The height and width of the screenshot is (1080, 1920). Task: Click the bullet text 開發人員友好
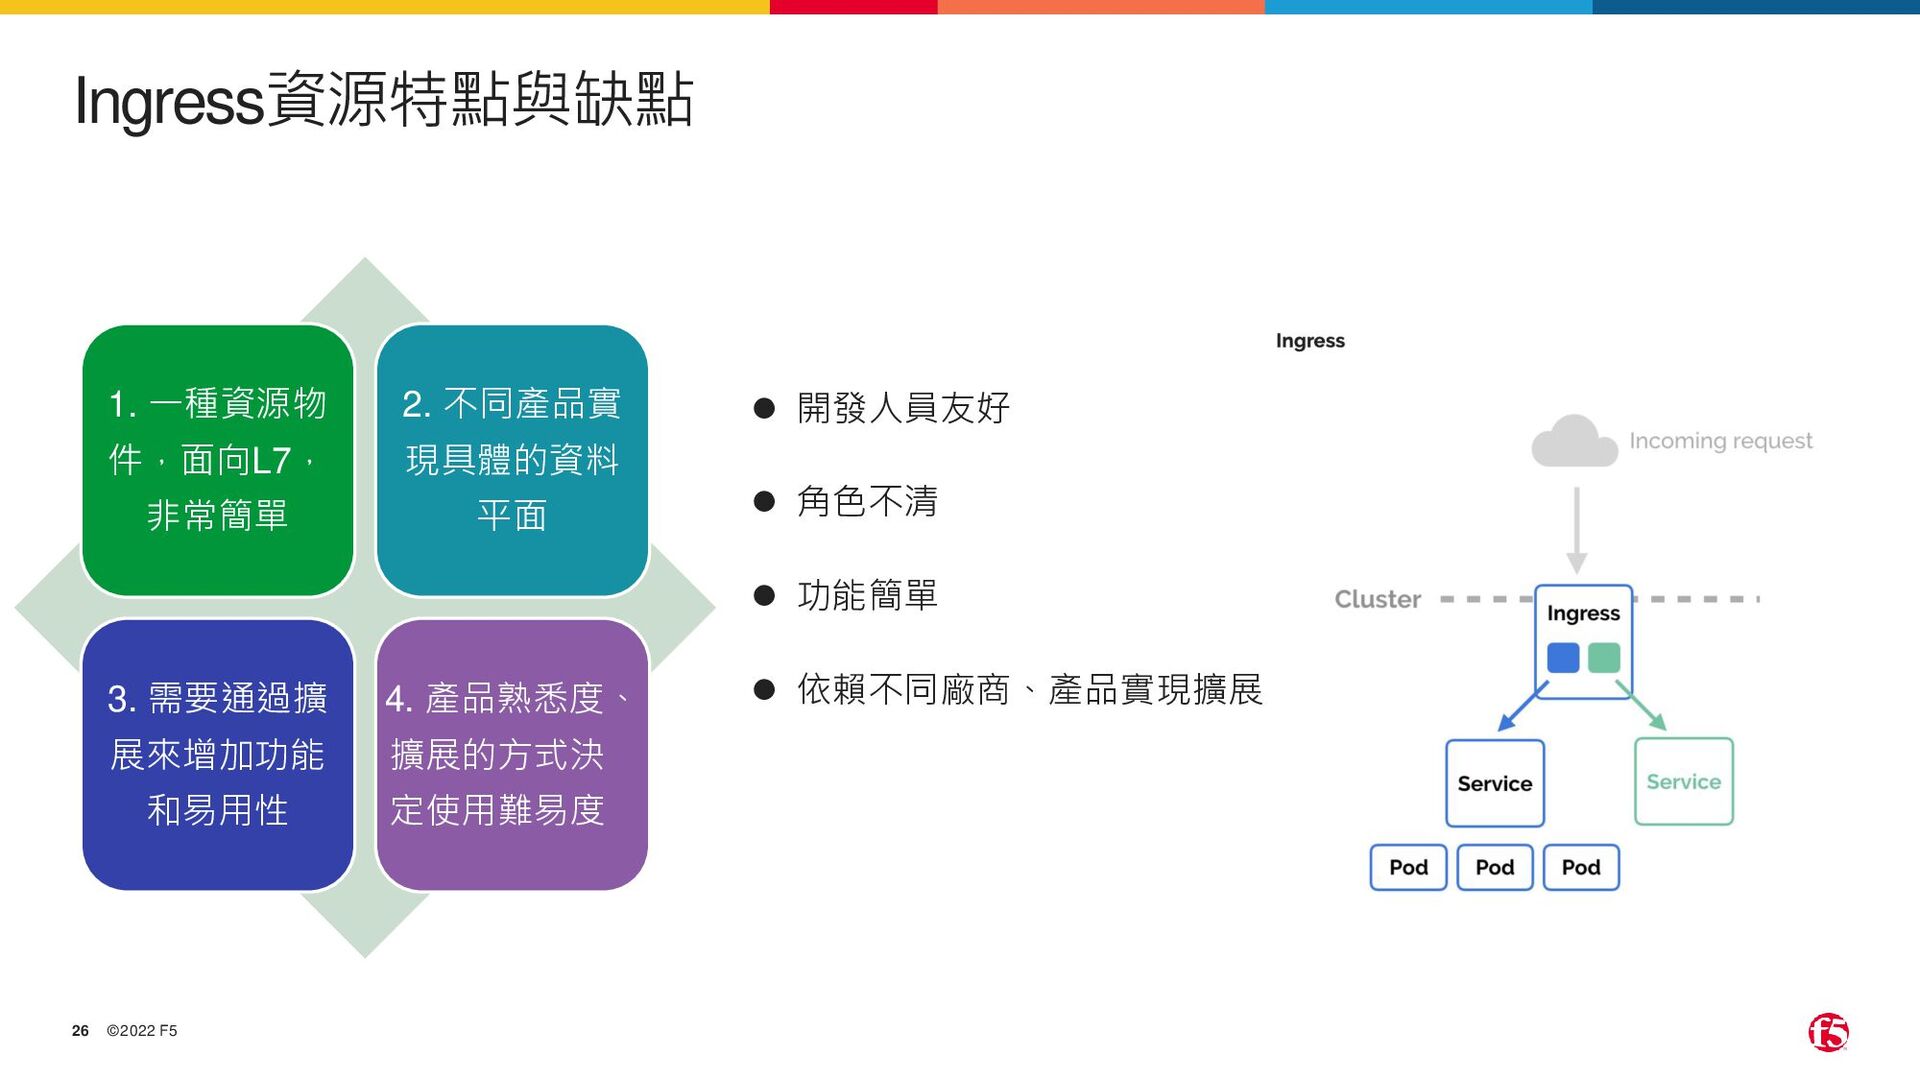tap(903, 408)
